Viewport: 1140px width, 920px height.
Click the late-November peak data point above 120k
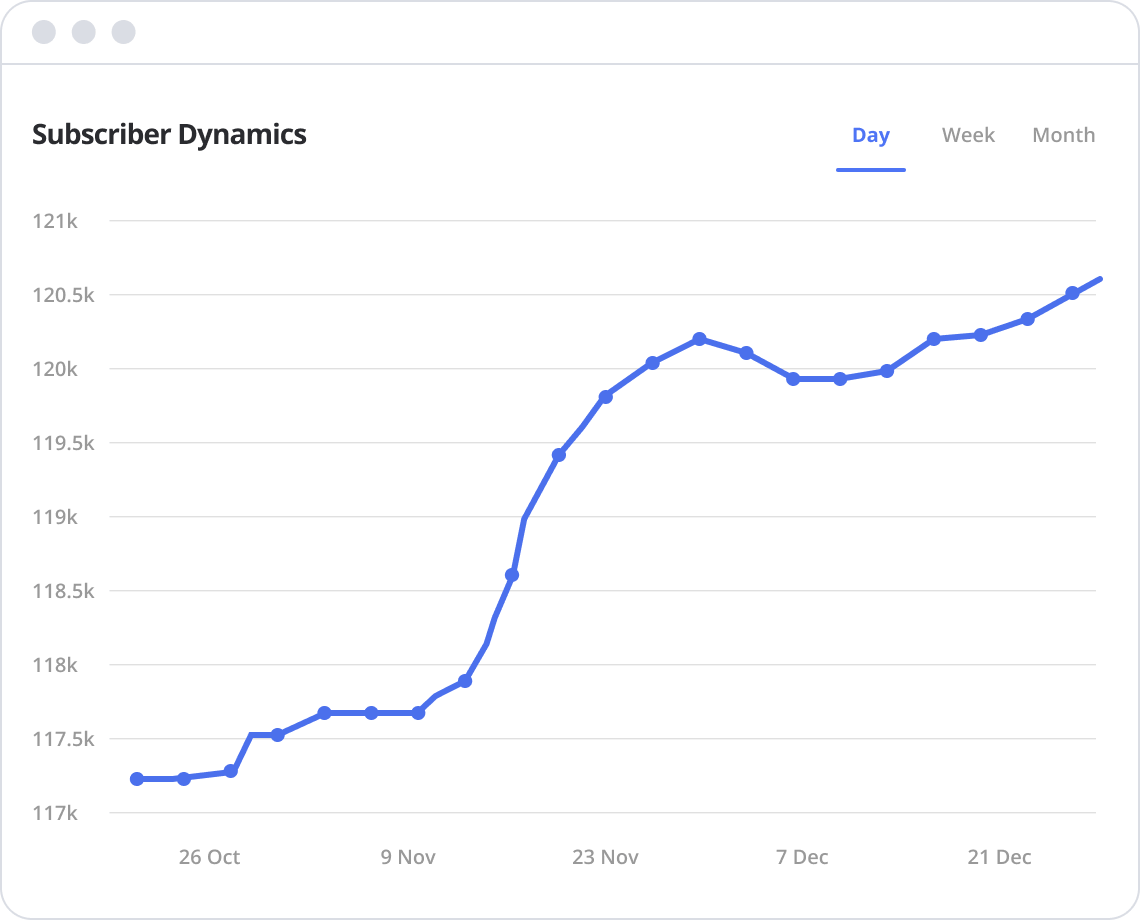tap(699, 339)
